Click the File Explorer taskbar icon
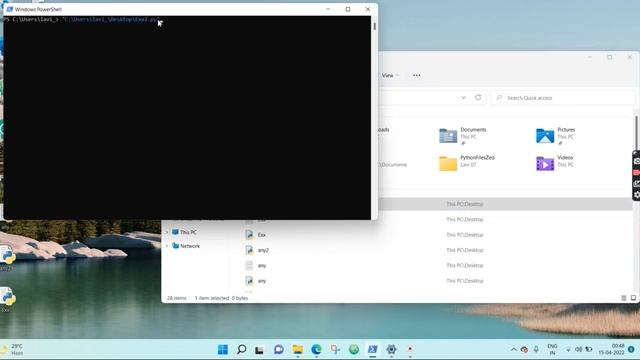This screenshot has height=360, width=640. pyautogui.click(x=298, y=349)
